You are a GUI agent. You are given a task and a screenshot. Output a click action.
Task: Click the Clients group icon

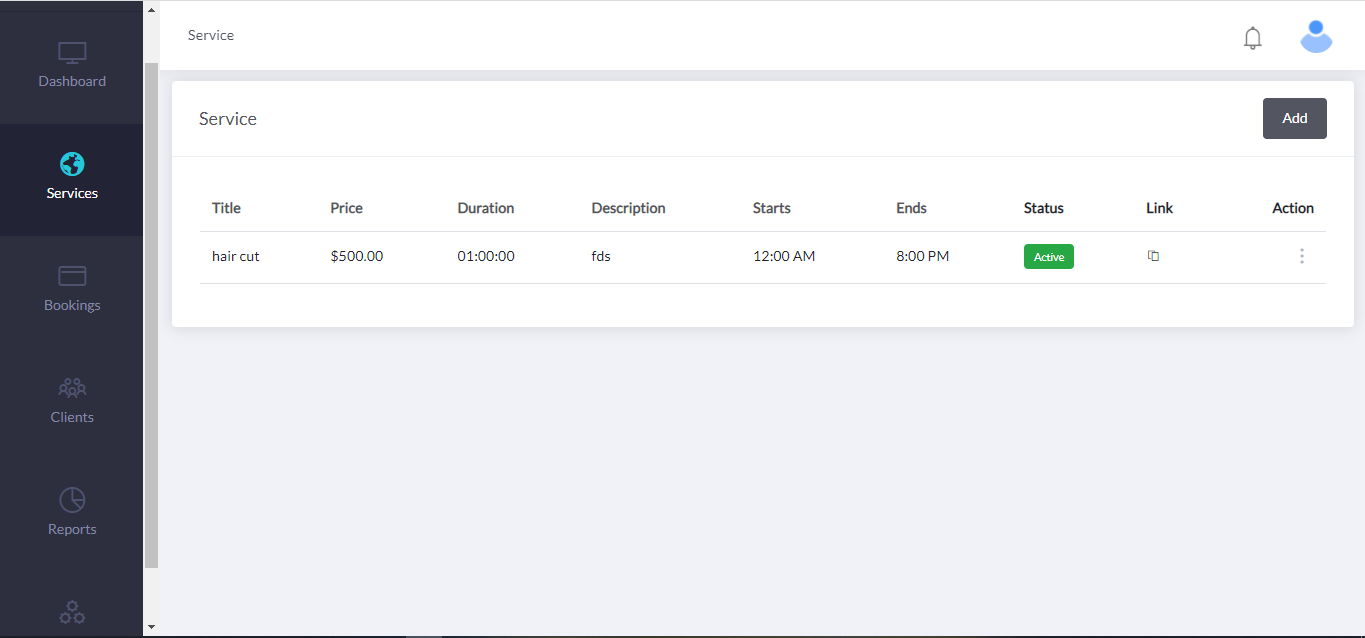coord(71,388)
